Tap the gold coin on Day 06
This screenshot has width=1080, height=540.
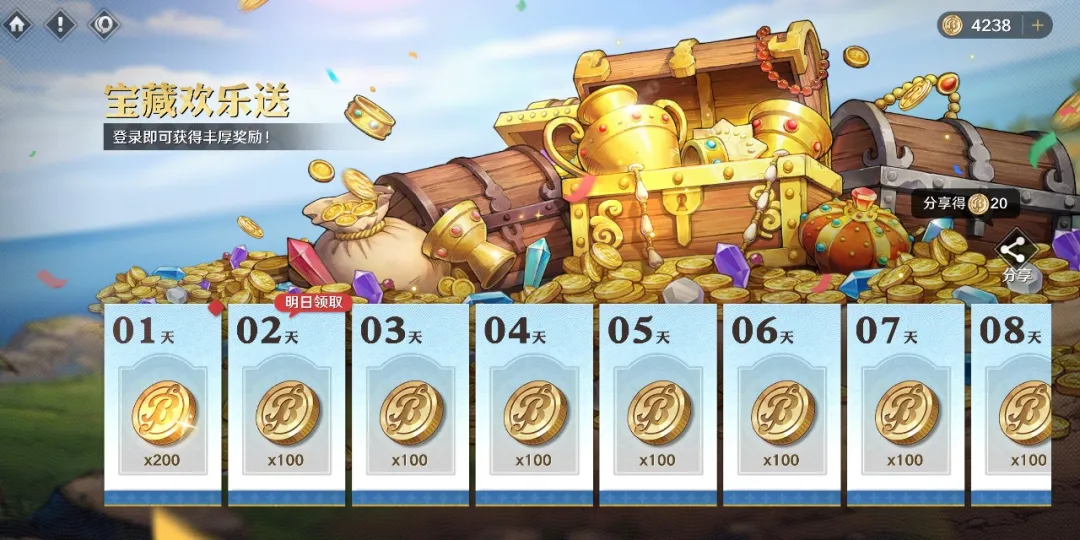(782, 412)
